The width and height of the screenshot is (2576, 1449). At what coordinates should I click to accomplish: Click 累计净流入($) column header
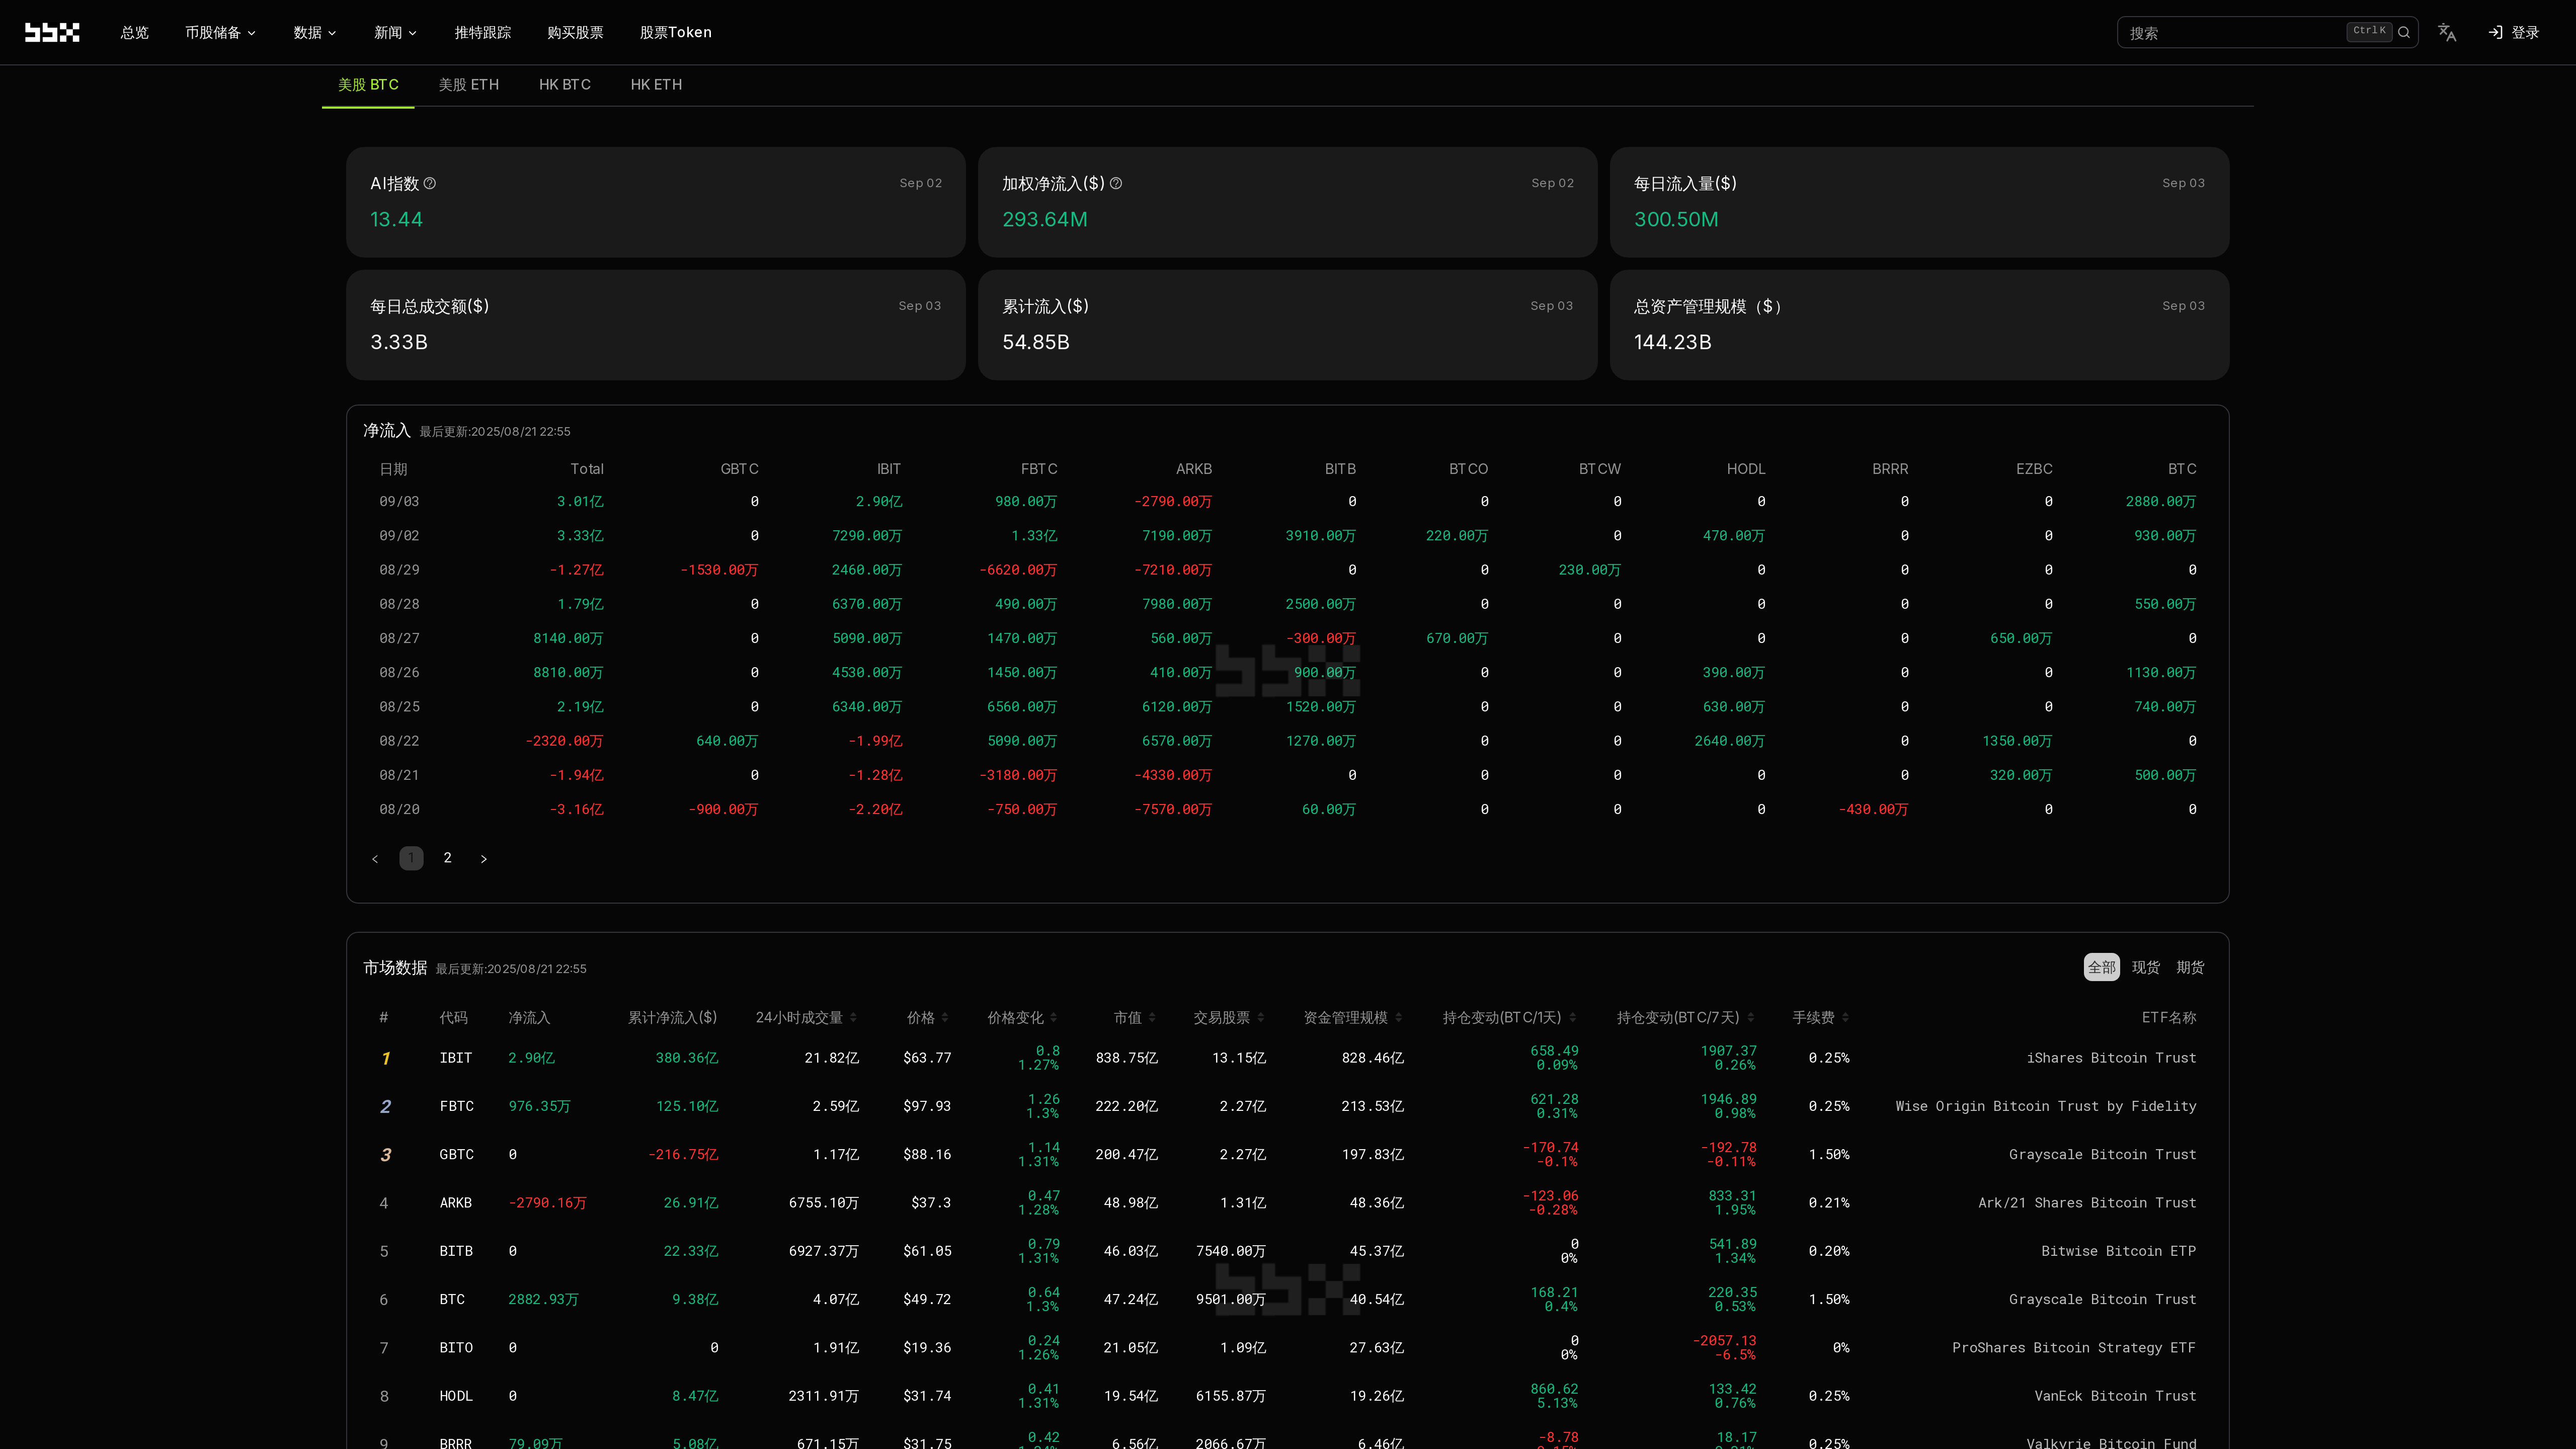(x=672, y=1017)
